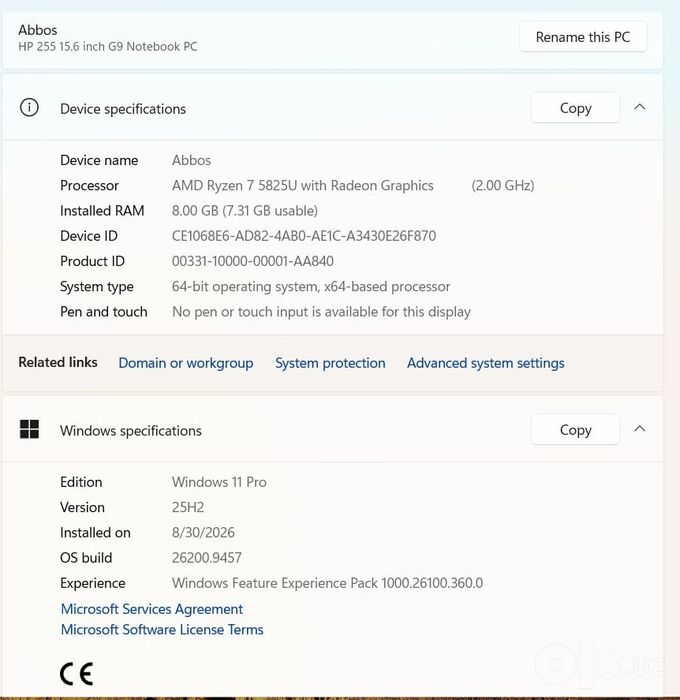
Task: Click the OS build value 26200.9457
Action: point(207,558)
